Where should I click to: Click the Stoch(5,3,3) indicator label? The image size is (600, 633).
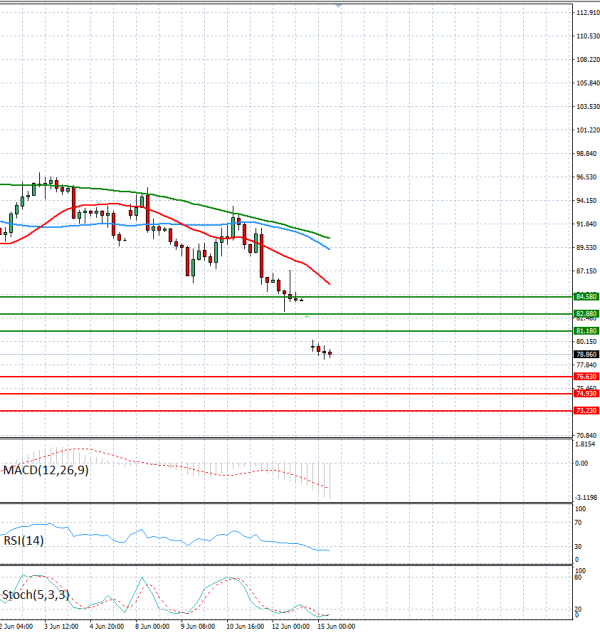click(x=36, y=595)
